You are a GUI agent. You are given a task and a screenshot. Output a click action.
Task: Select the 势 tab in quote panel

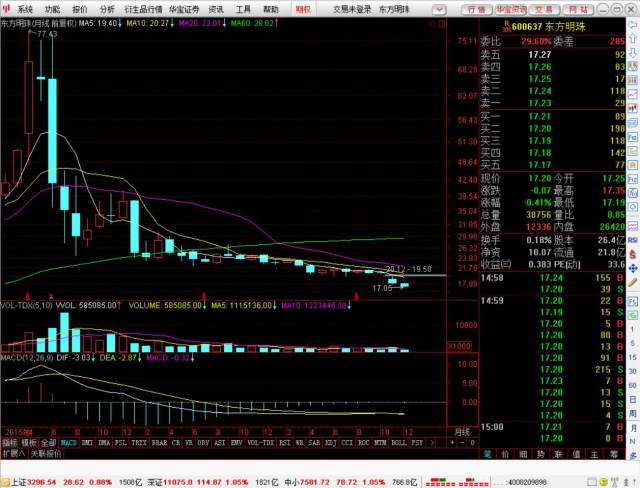coord(541,454)
